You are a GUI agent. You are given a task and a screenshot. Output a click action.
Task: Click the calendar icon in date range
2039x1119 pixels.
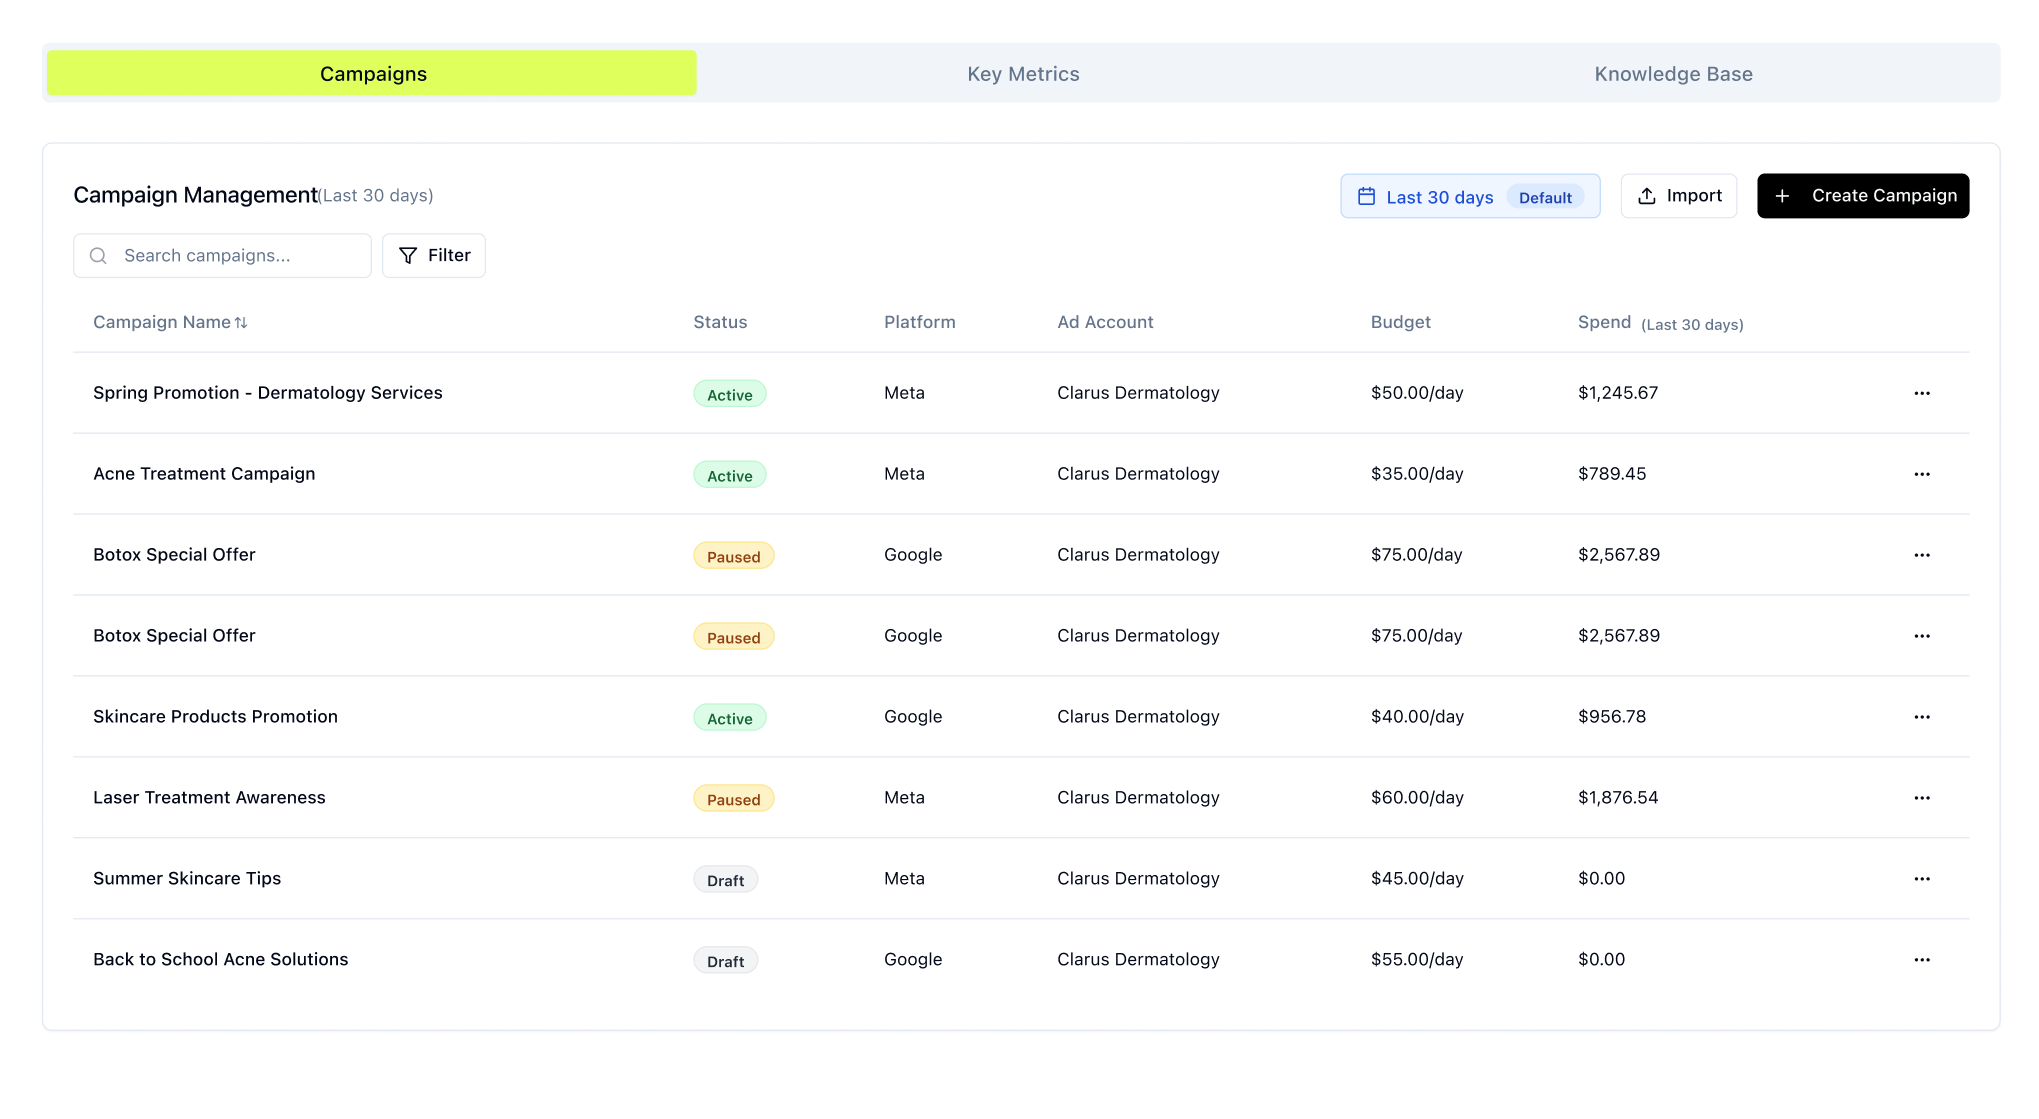tap(1366, 196)
